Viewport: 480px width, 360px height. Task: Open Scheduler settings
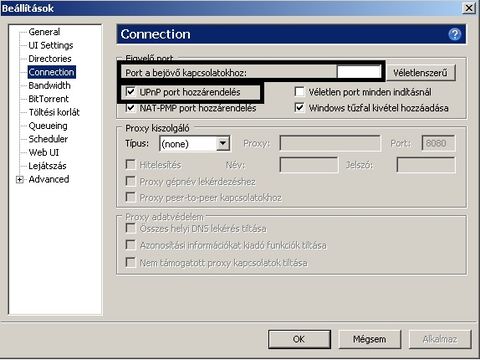coord(48,139)
